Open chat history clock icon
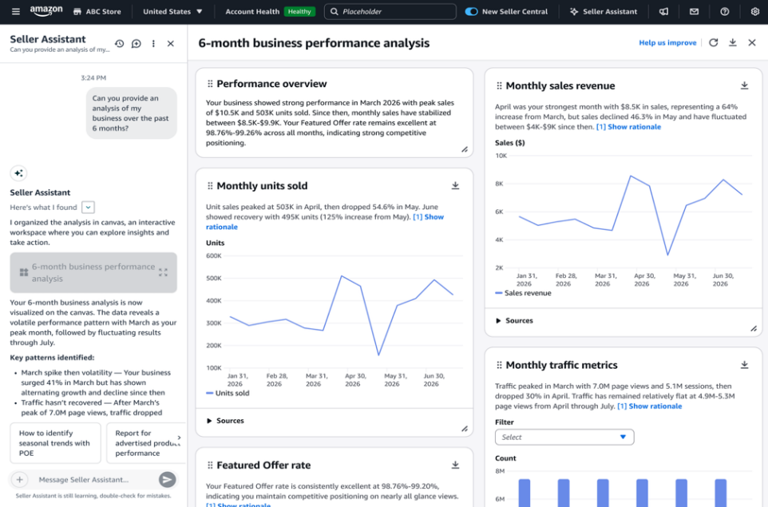 tap(120, 44)
